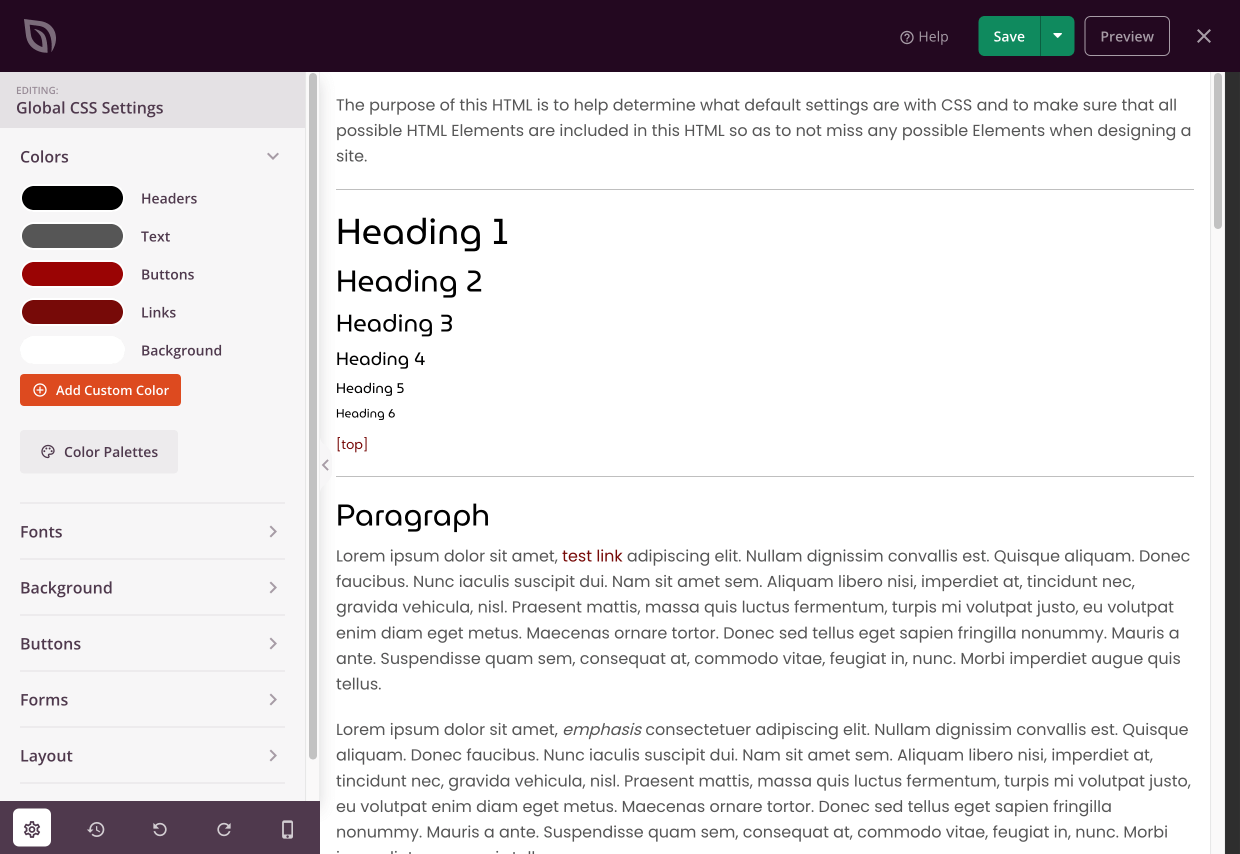Redo the last change
The width and height of the screenshot is (1240, 854).
(224, 828)
